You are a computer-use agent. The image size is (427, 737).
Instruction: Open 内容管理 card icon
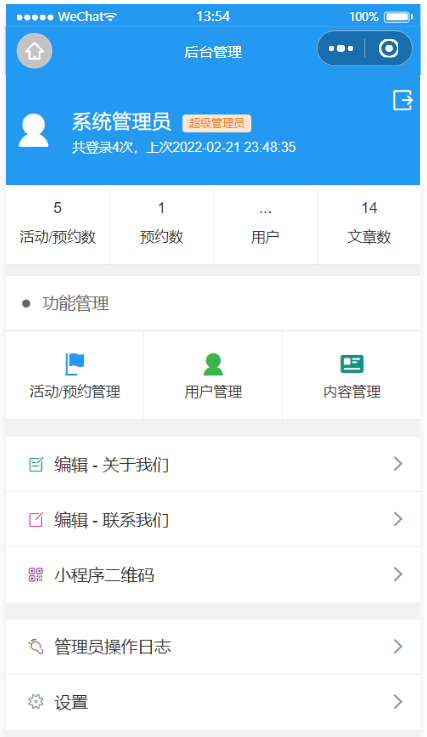[x=352, y=363]
